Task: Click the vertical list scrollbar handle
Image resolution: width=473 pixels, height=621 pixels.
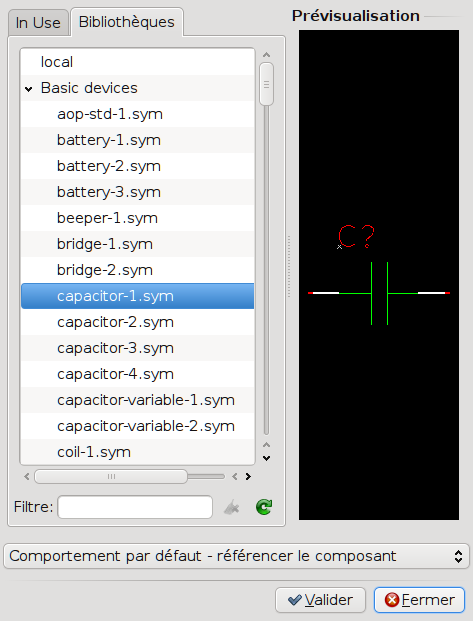Action: 266,84
